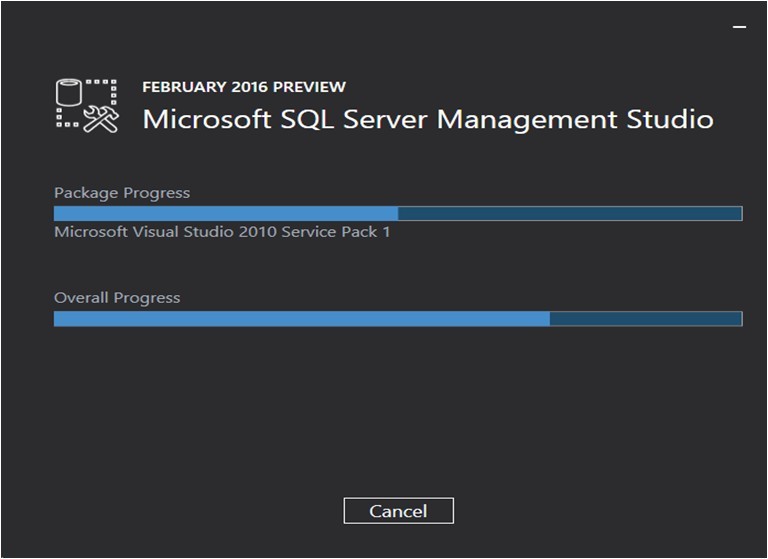Click the word Microsoft in the main title
768x559 pixels.
click(207, 119)
